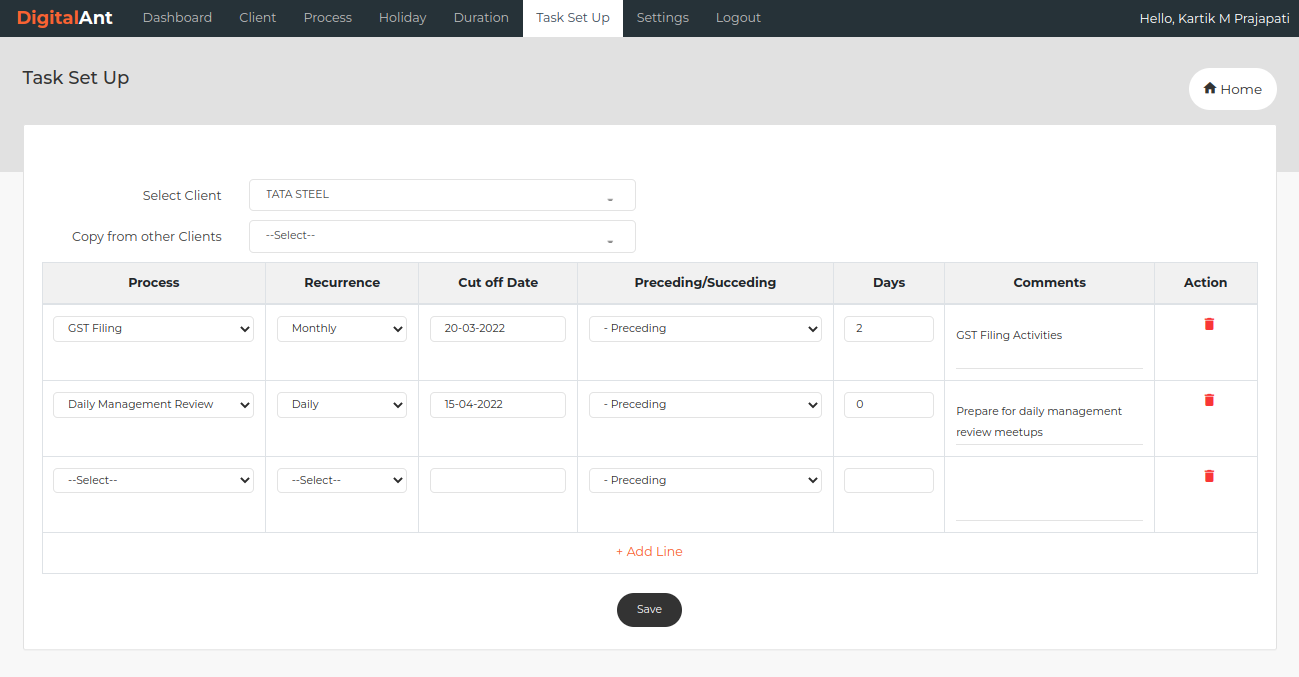Click trash icon on the empty third row
Screen dimensions: 1299x677
(1209, 476)
